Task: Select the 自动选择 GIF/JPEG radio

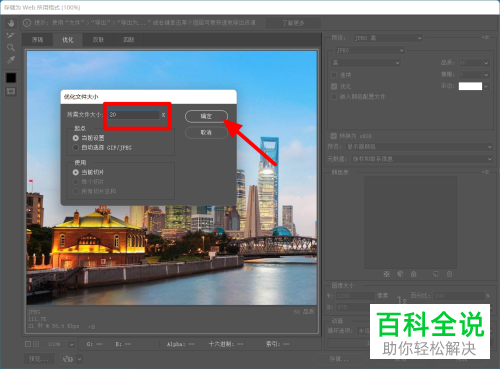Action: pyautogui.click(x=76, y=147)
